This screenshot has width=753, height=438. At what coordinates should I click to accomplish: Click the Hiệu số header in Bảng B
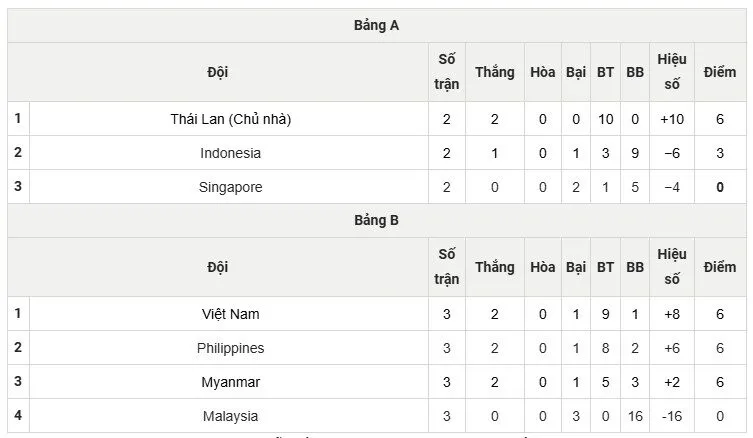click(671, 267)
